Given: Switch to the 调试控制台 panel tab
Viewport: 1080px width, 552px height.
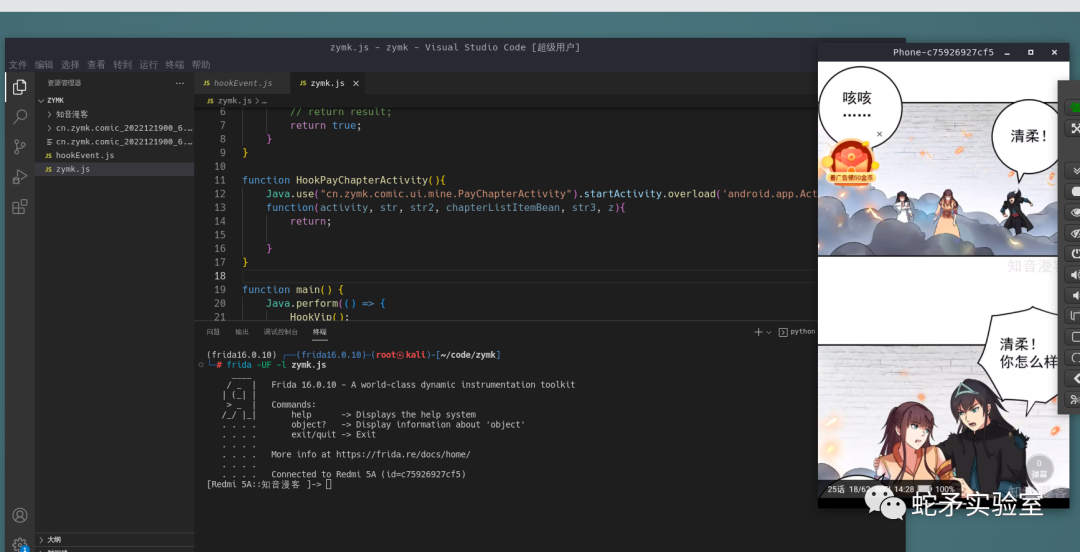Looking at the screenshot, I should (x=280, y=332).
